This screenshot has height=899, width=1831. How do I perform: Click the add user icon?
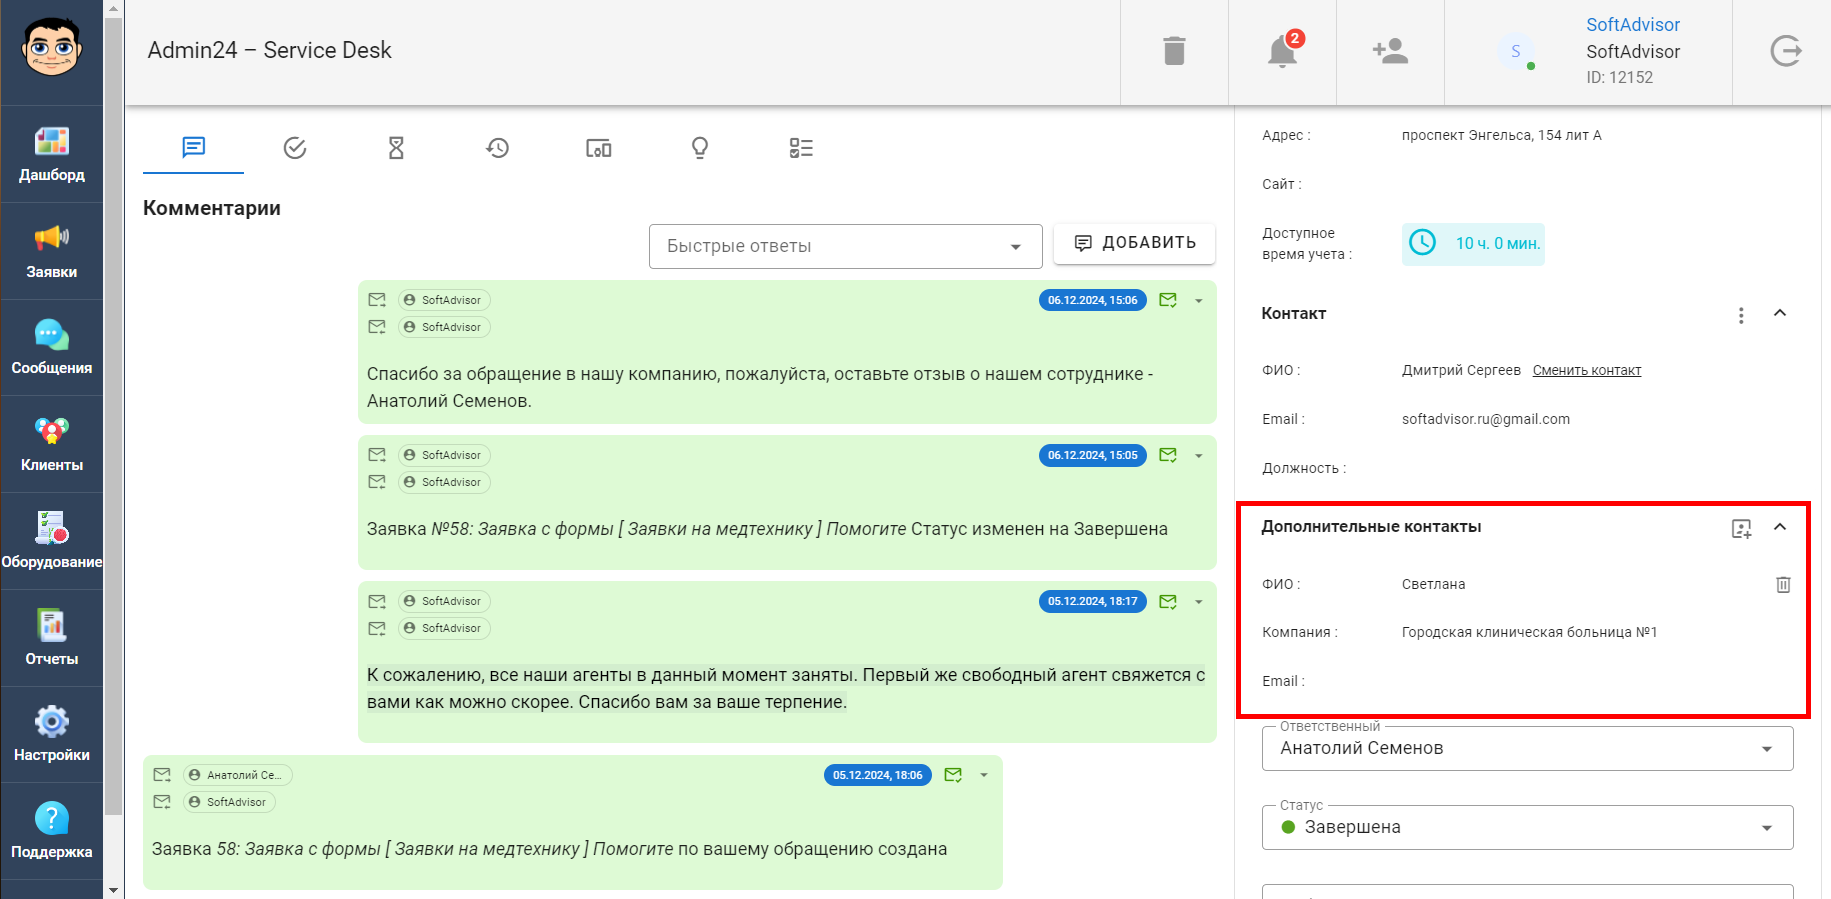[x=1390, y=51]
